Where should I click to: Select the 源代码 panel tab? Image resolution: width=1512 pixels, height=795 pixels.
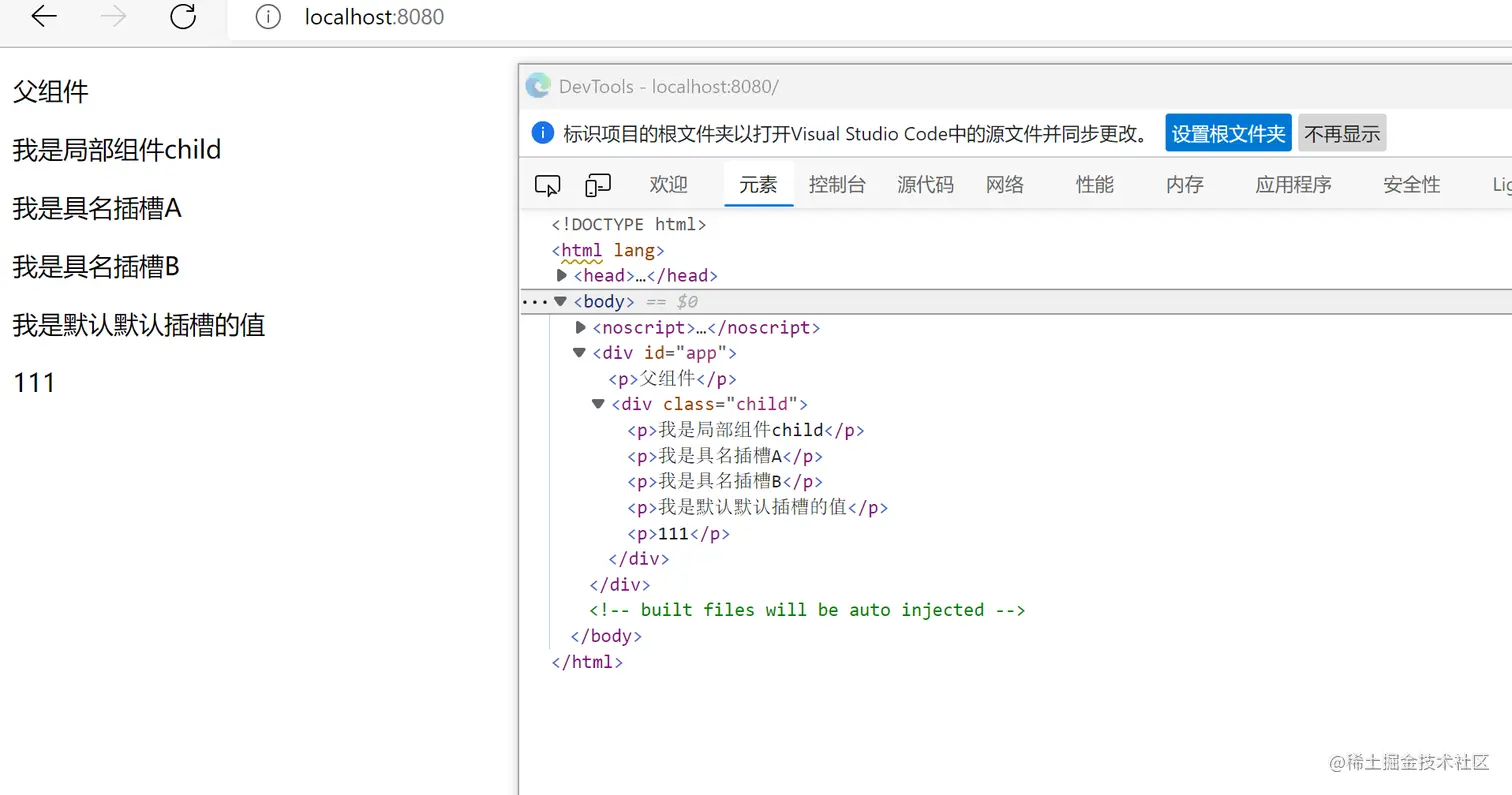pyautogui.click(x=925, y=184)
